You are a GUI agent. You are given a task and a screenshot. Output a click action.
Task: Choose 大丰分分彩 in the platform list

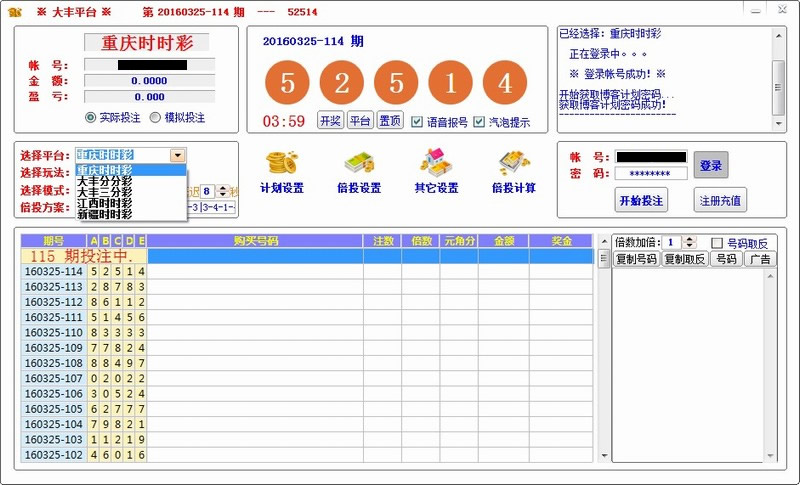tap(131, 181)
